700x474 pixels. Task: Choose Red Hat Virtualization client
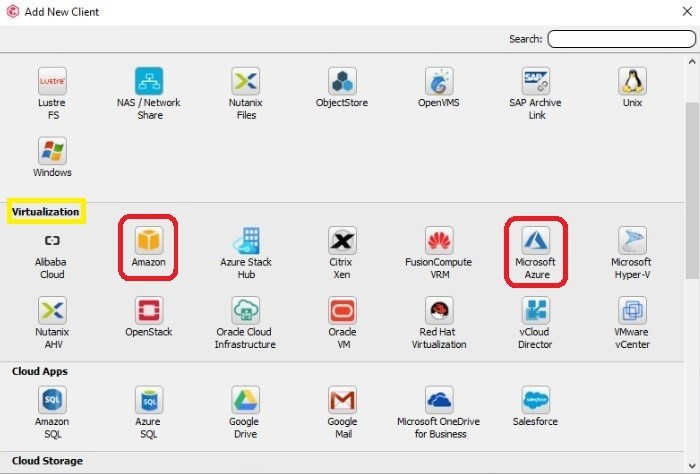point(439,310)
